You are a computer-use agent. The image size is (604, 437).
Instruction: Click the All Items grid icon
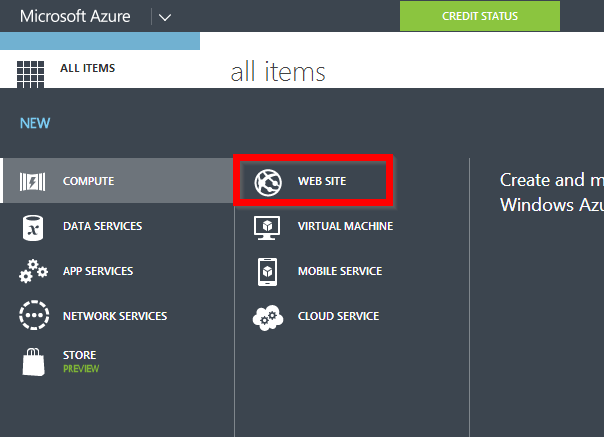[30, 74]
